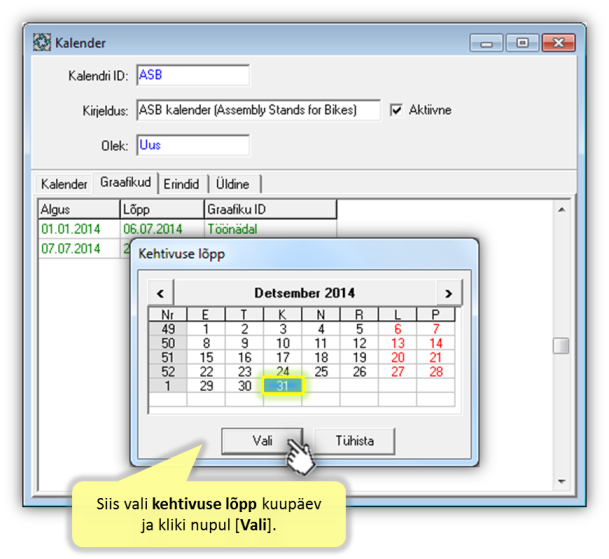Click the Graafiku ID column header
Viewport: 609px width, 559px height.
tap(270, 209)
